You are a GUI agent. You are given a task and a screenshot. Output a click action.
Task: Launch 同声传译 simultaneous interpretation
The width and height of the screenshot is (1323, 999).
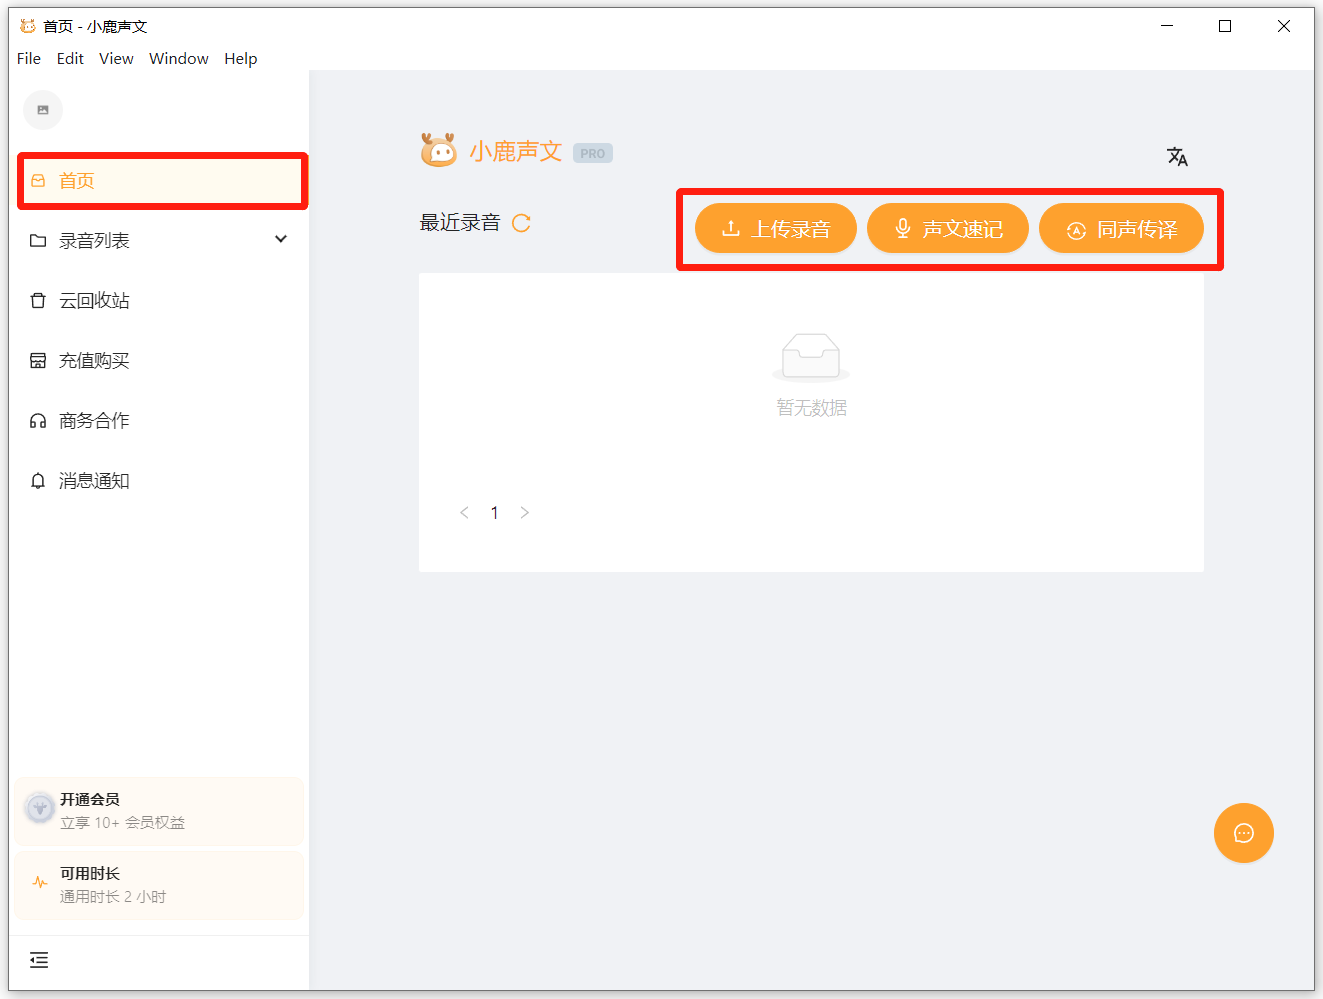point(1121,229)
